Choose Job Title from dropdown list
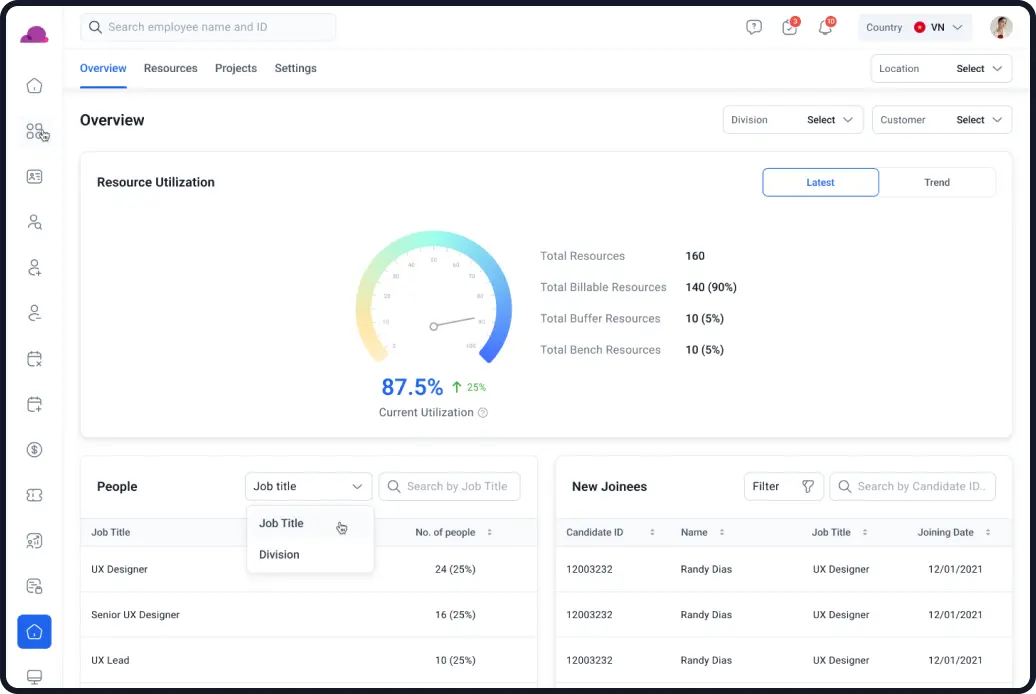 (310, 523)
